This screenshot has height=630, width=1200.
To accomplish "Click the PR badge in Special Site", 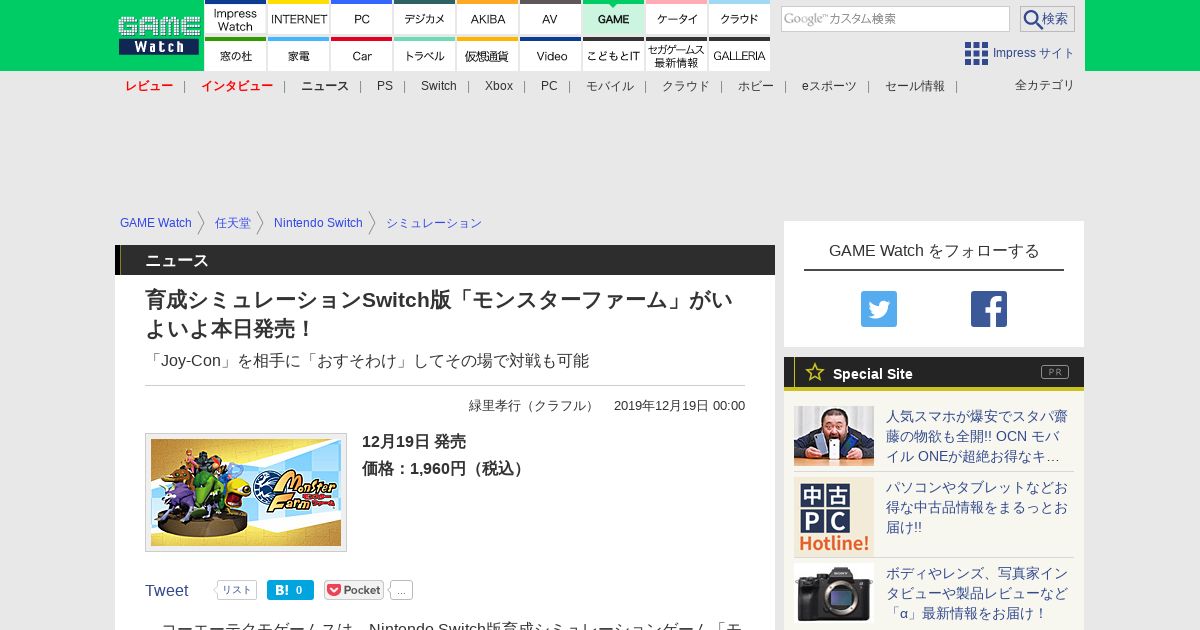I will pyautogui.click(x=1055, y=372).
